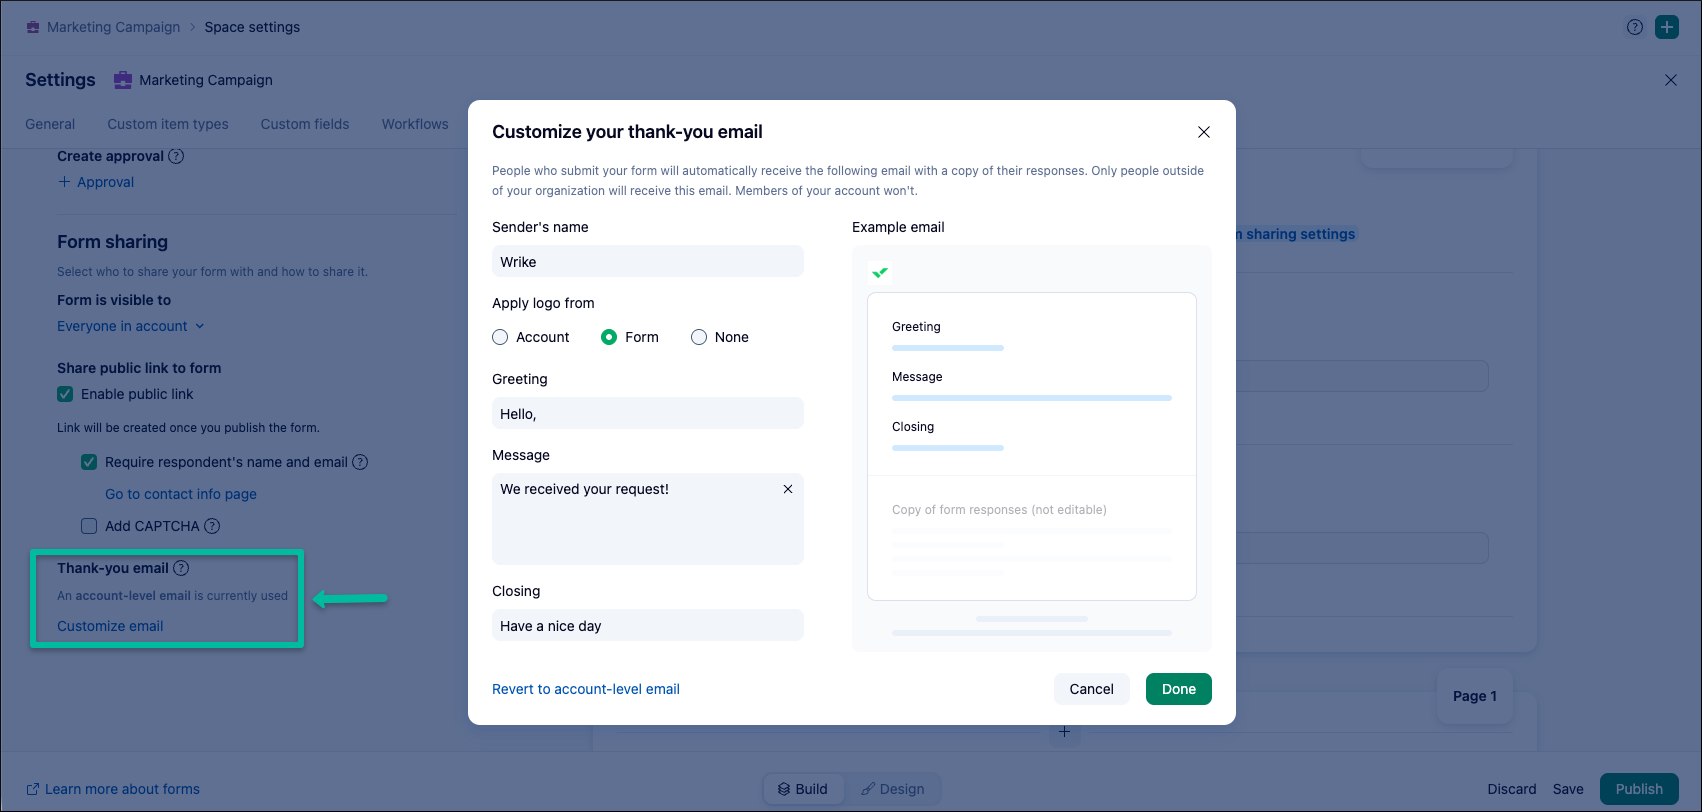Open the Custom fields tab
Screen dimensions: 1702x812
pyautogui.click(x=305, y=124)
